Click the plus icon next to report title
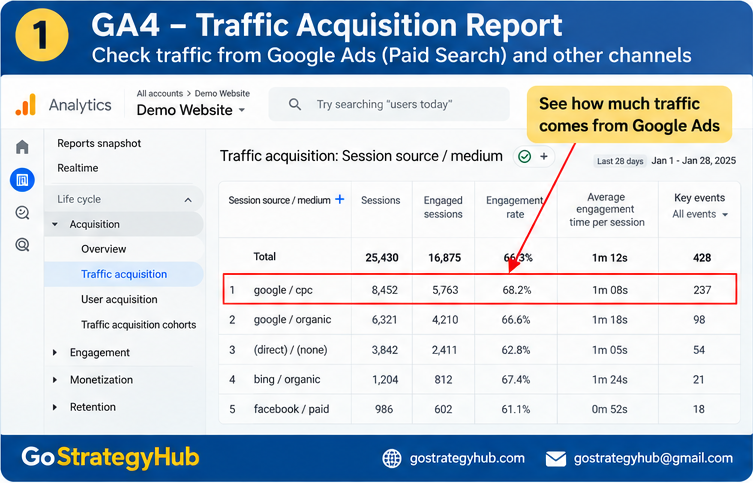Viewport: 753px width, 483px height. (x=544, y=156)
